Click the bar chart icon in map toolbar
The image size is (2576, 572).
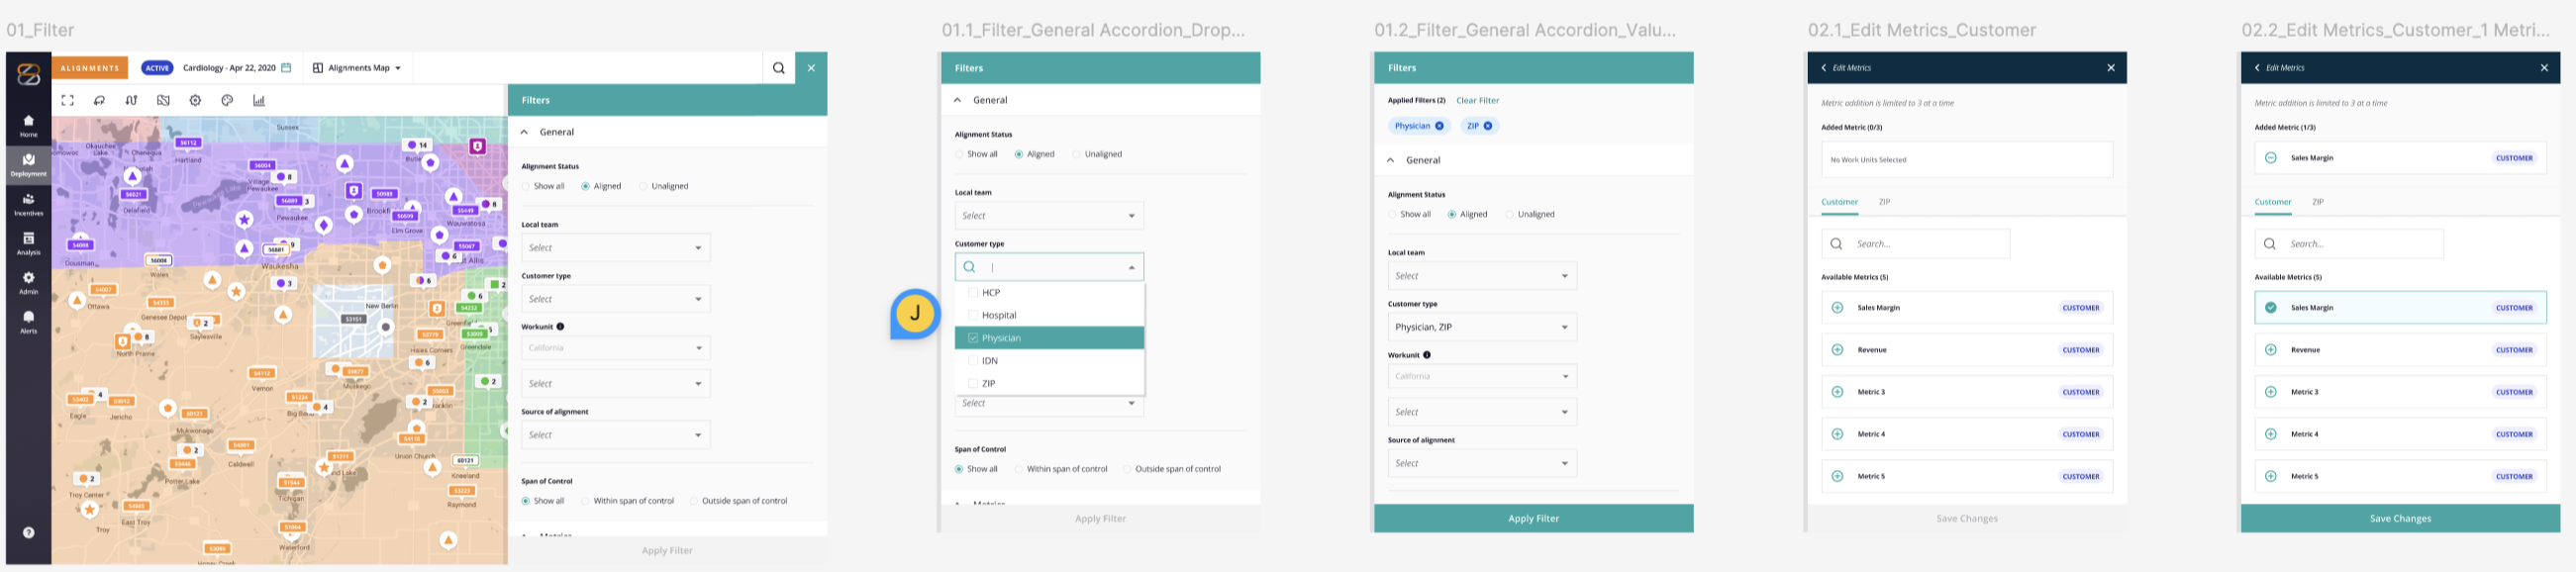click(x=259, y=100)
